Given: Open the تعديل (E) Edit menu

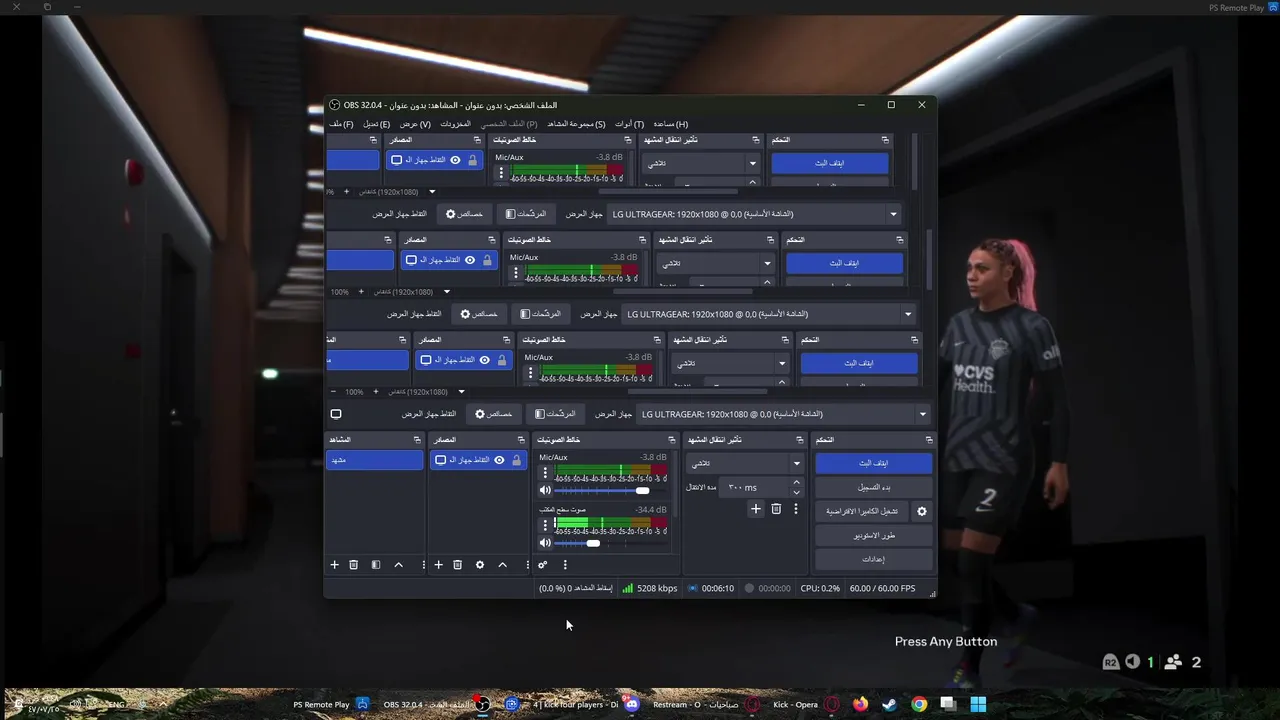Looking at the screenshot, I should [376, 124].
